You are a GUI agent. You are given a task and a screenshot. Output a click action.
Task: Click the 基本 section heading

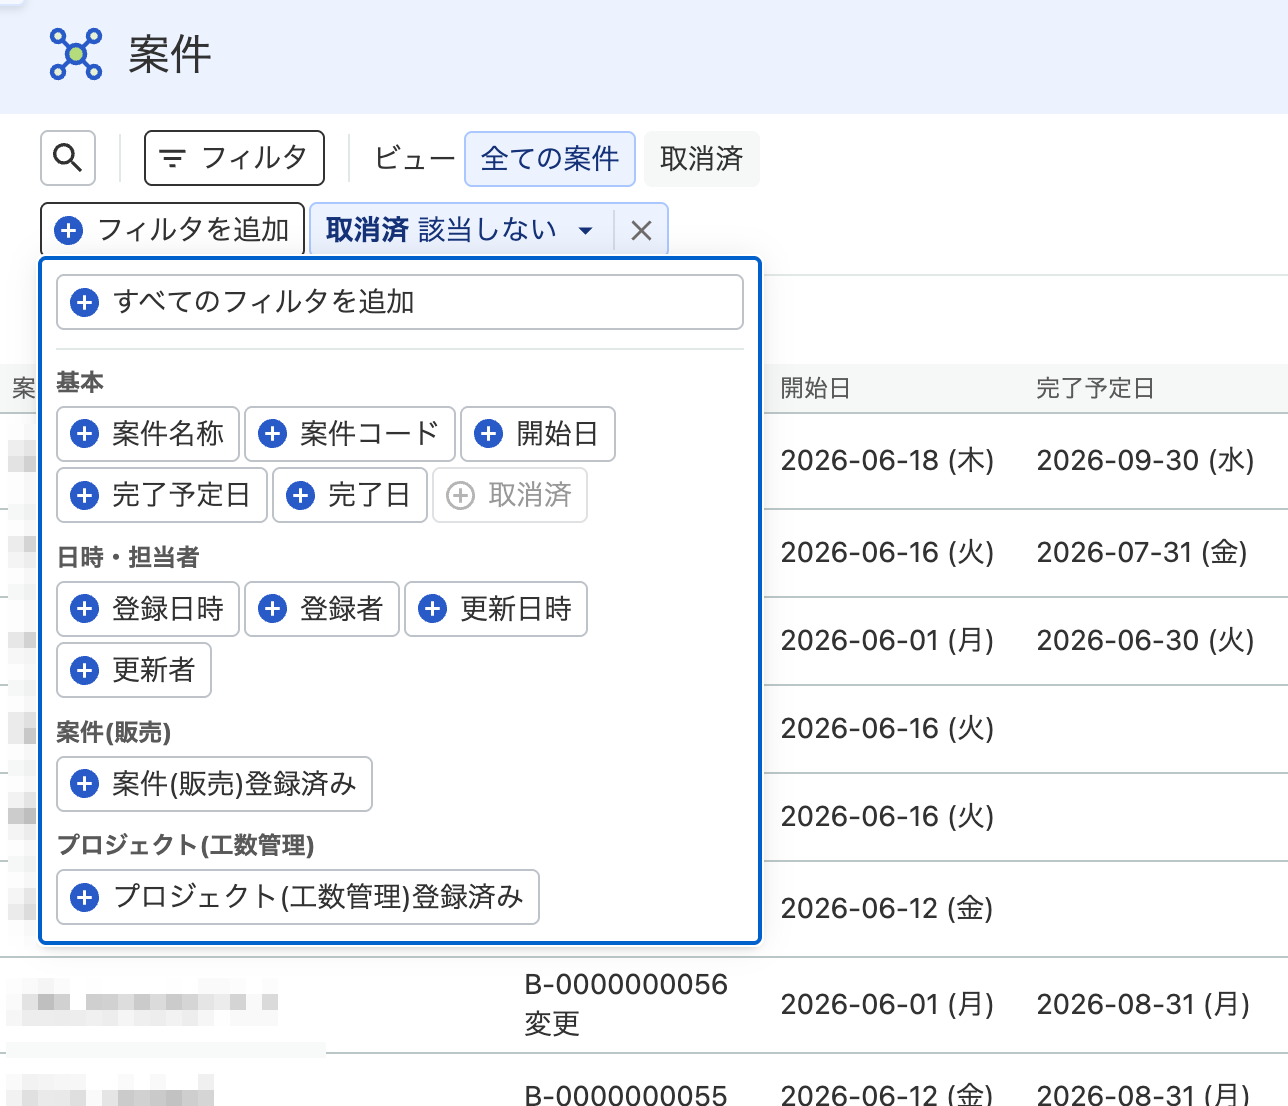point(80,382)
